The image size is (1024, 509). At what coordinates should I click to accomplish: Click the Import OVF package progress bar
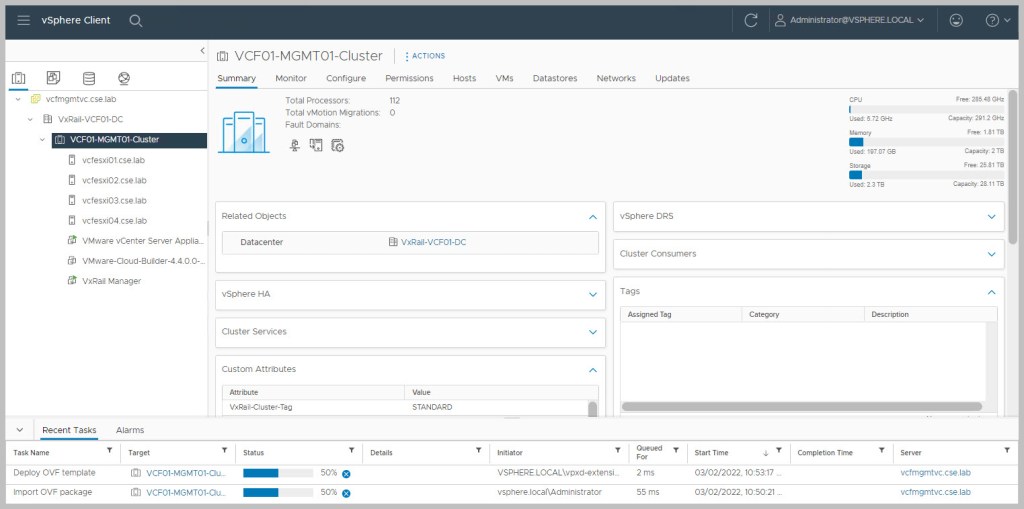coord(277,492)
